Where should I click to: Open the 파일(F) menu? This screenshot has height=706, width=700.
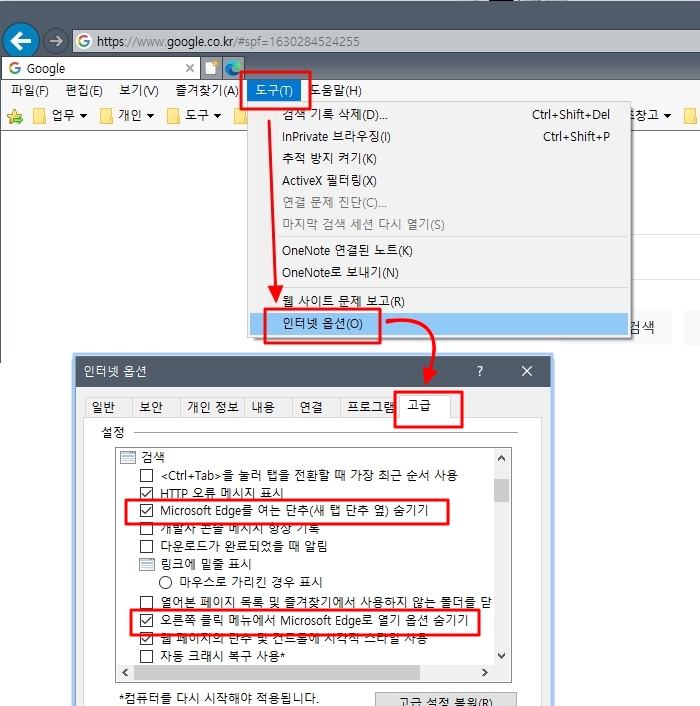click(x=30, y=91)
